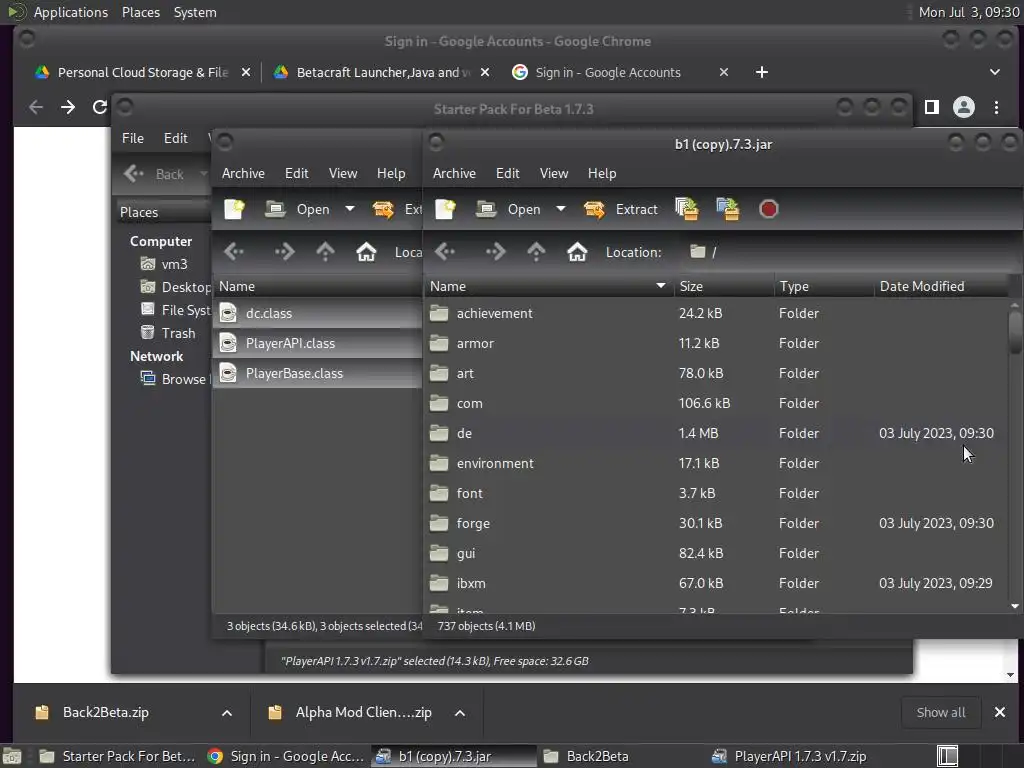This screenshot has height=768, width=1024.
Task: Expand Open dropdown arrow in left archive window
Action: 349,209
